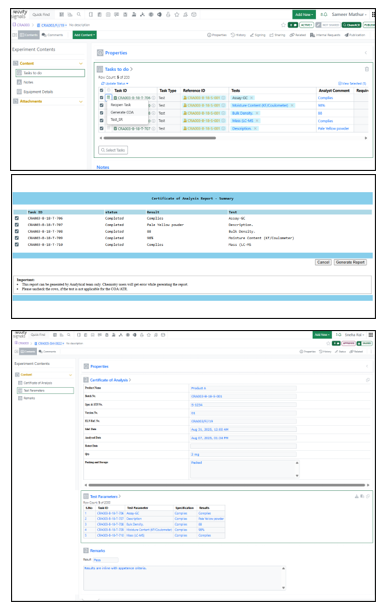Click the Quick Find box in top screenshot

click(x=41, y=14)
